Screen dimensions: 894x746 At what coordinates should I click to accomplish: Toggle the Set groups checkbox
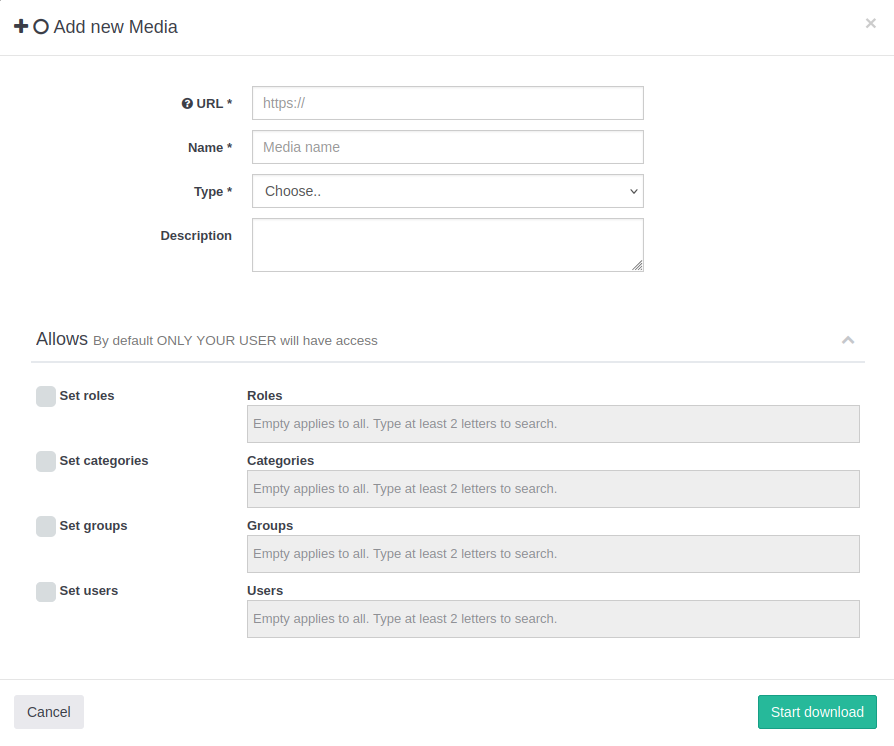[46, 526]
